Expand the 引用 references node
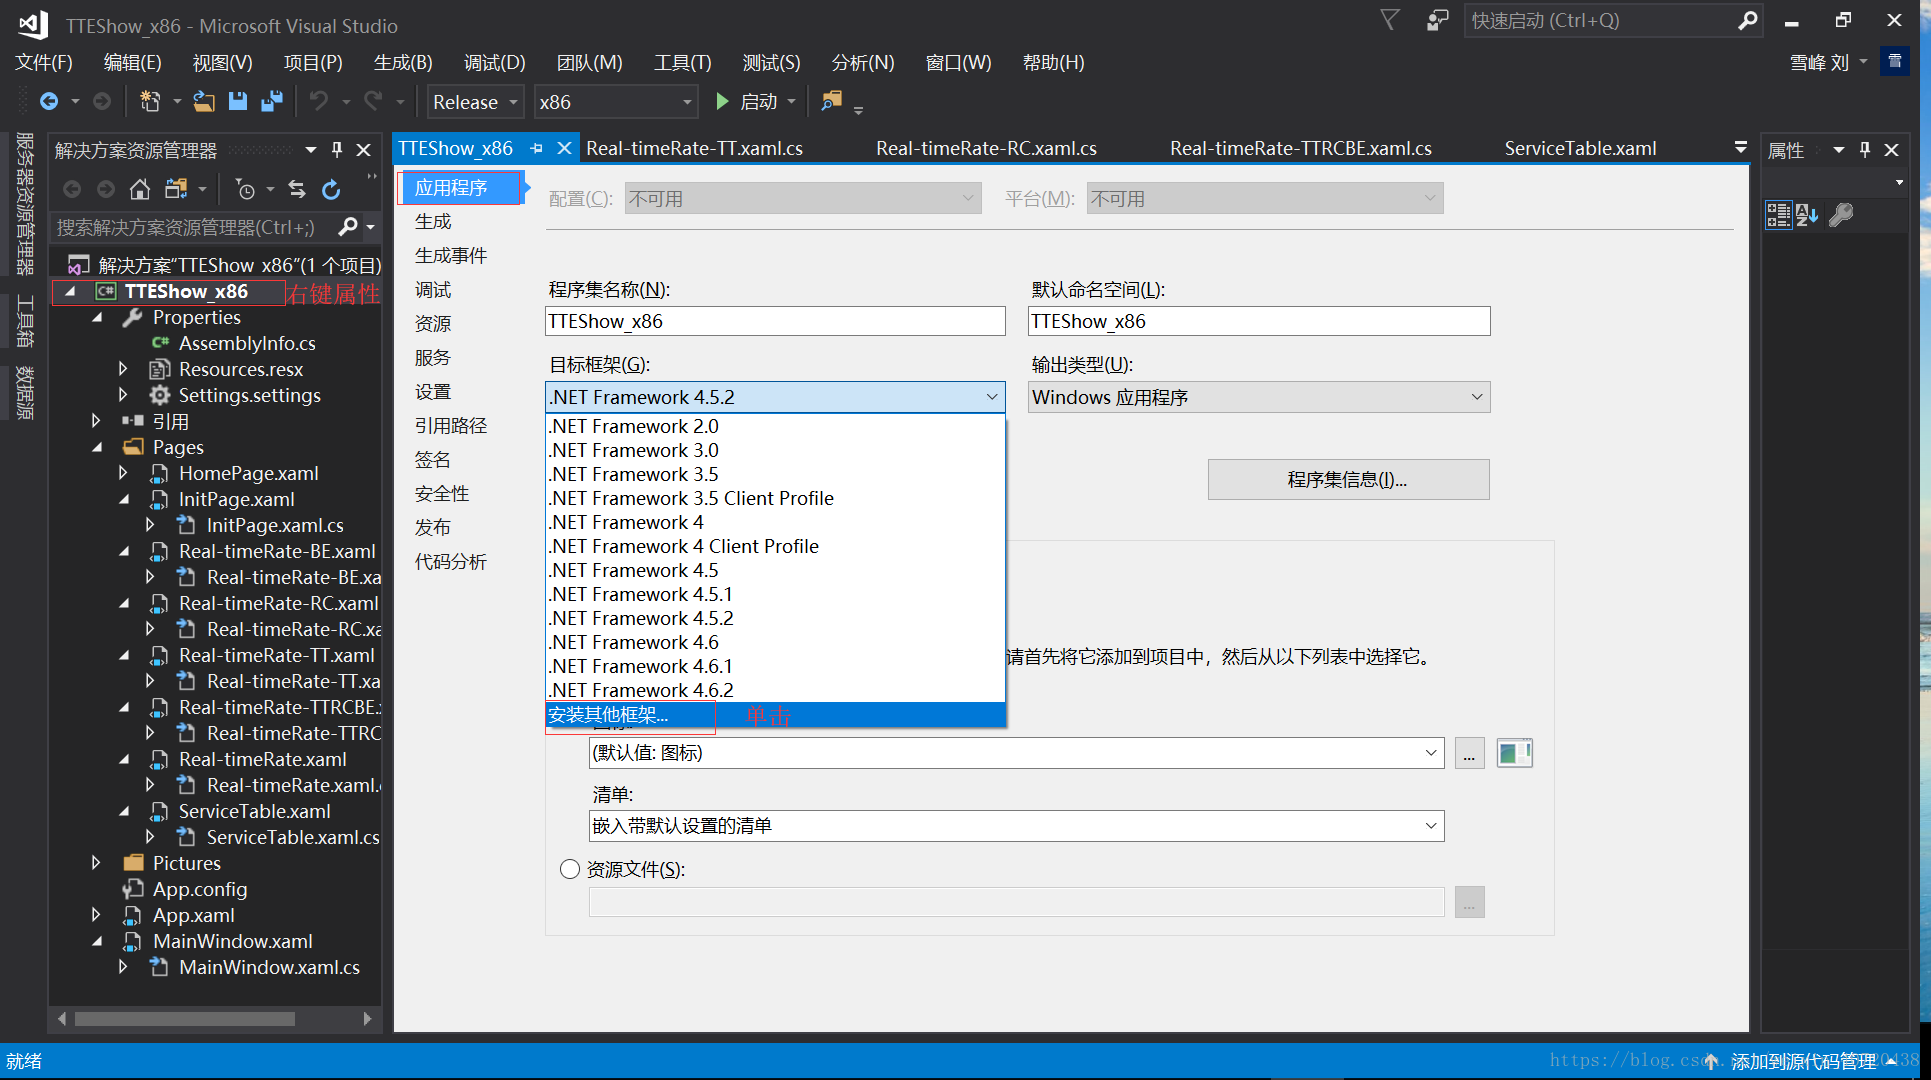The height and width of the screenshot is (1080, 1931). [97, 421]
